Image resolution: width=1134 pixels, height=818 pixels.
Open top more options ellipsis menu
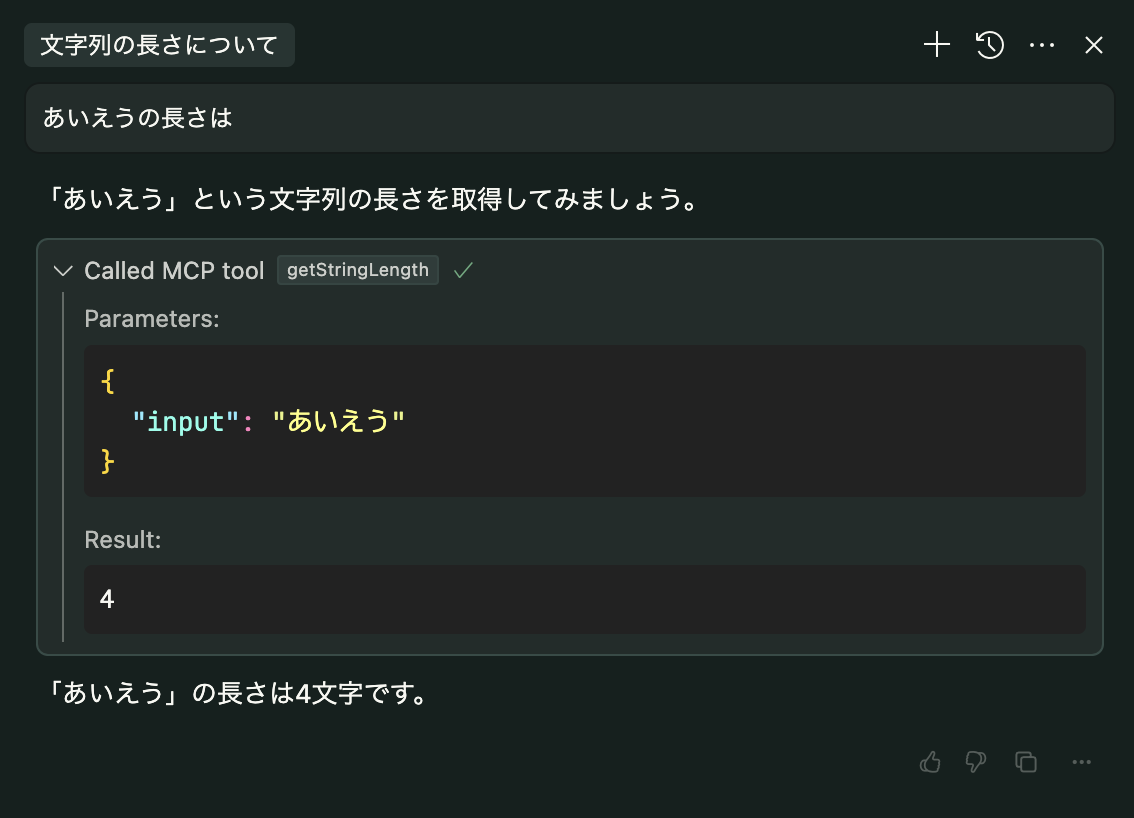(1042, 45)
